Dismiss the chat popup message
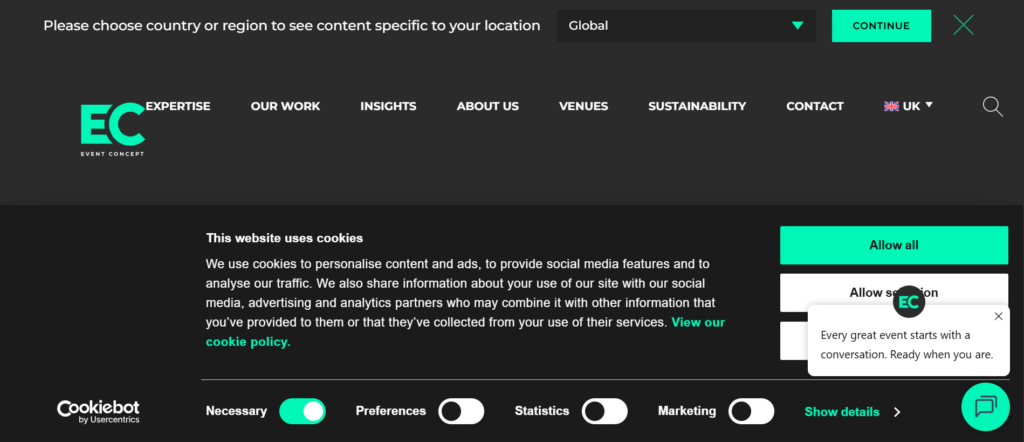This screenshot has width=1024, height=442. (998, 316)
